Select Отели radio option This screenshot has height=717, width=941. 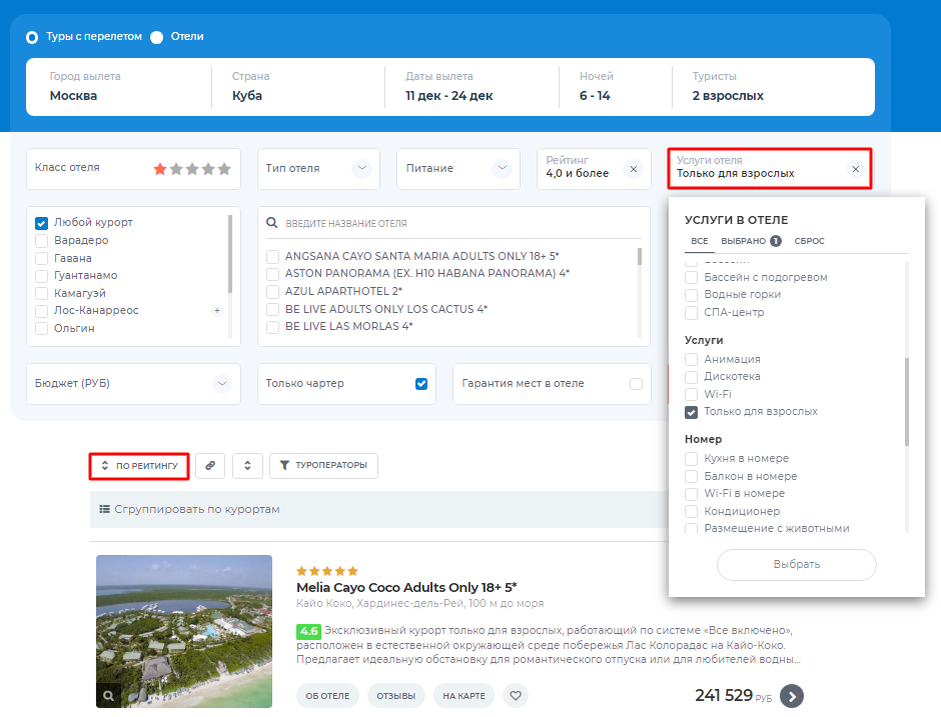tap(157, 37)
